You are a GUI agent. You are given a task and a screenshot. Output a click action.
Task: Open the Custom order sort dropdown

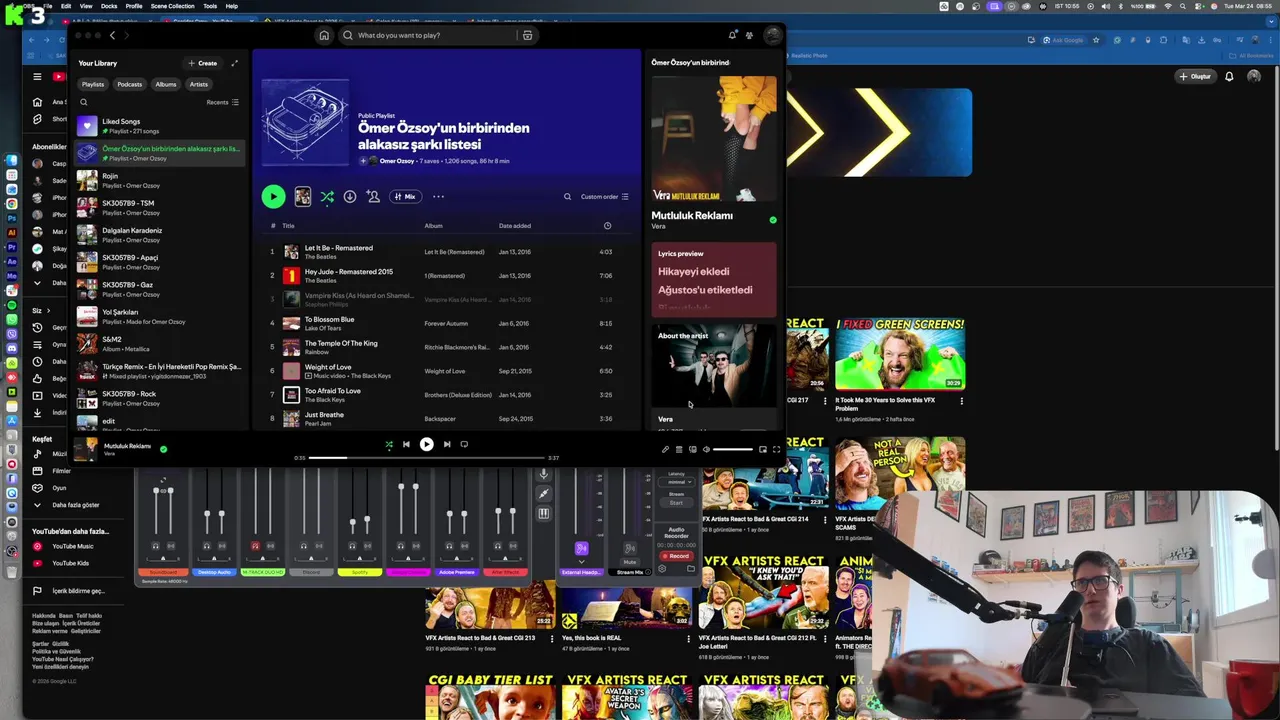(x=605, y=197)
